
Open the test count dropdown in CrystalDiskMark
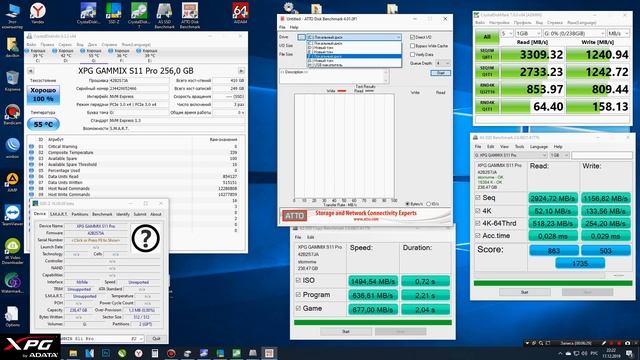point(507,33)
